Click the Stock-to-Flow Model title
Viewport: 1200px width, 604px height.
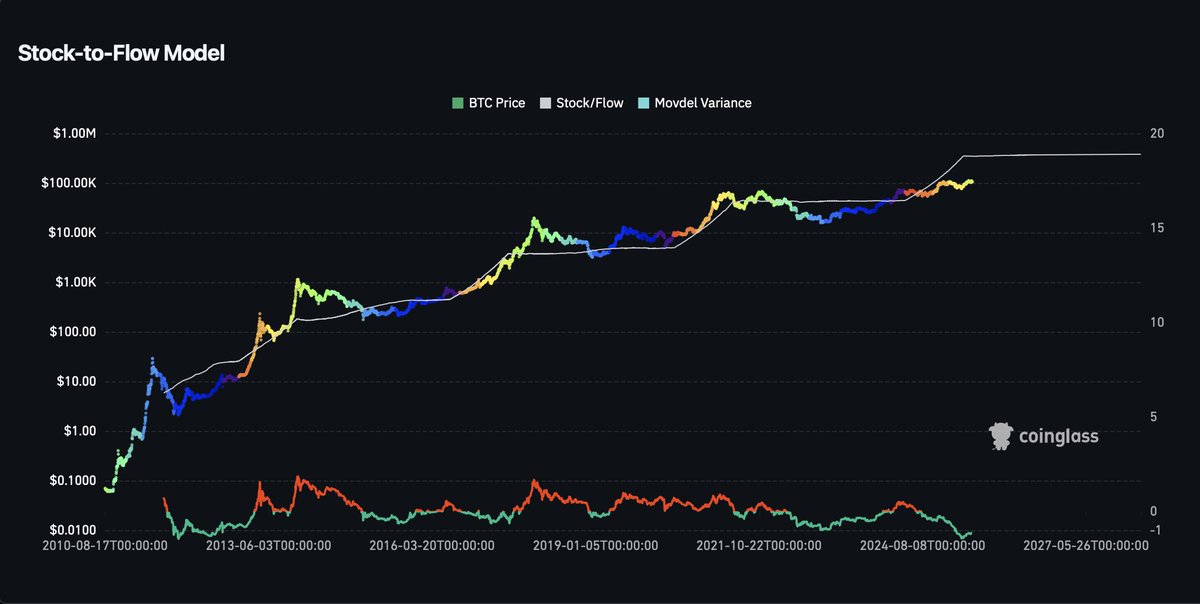tap(121, 54)
